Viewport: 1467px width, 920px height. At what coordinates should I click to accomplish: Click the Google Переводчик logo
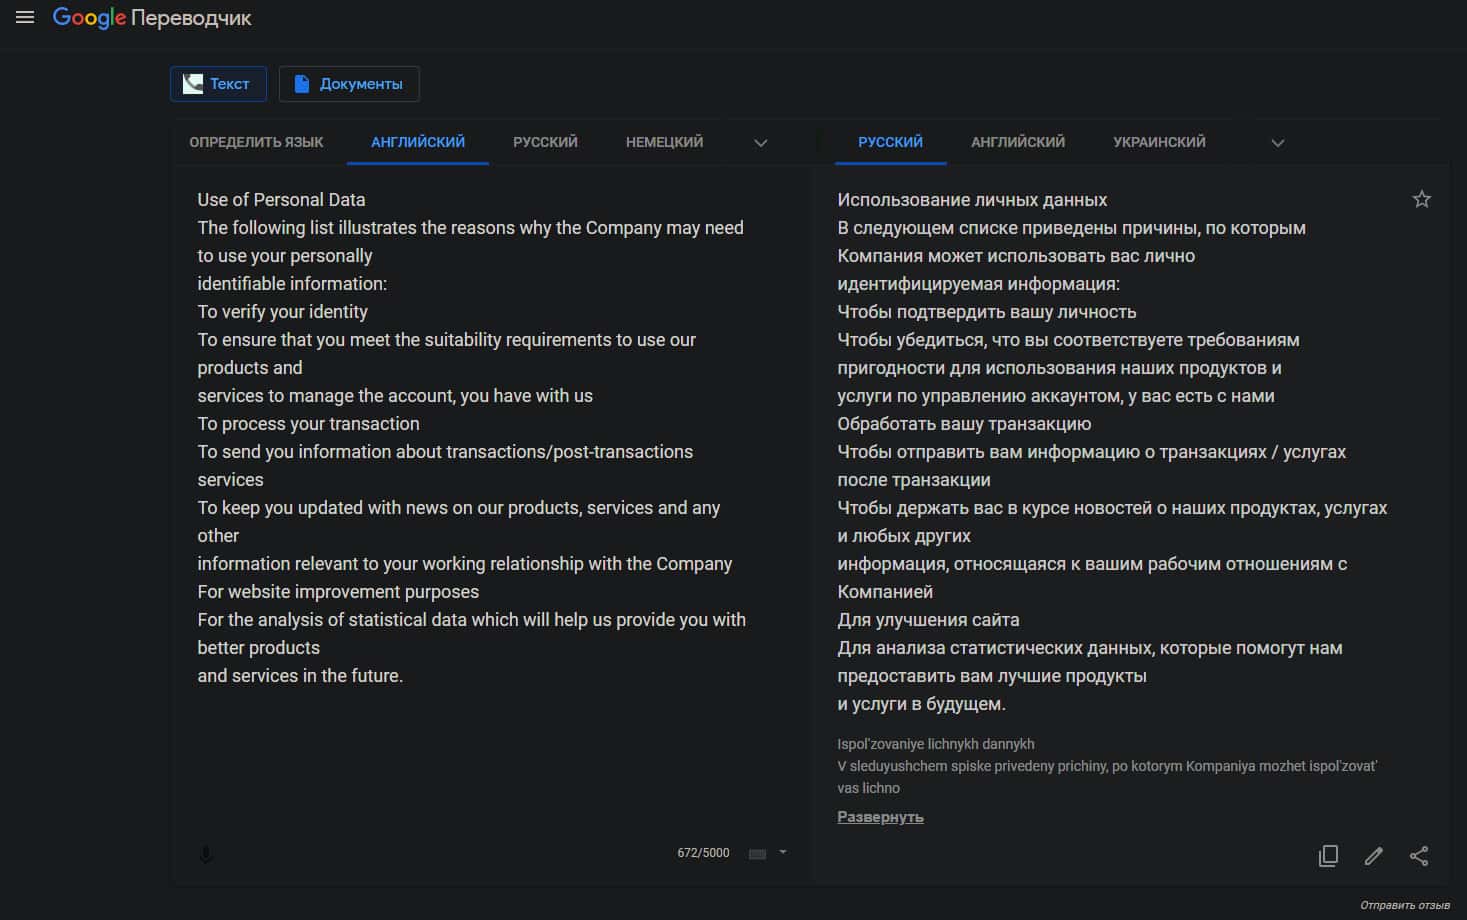[x=152, y=18]
